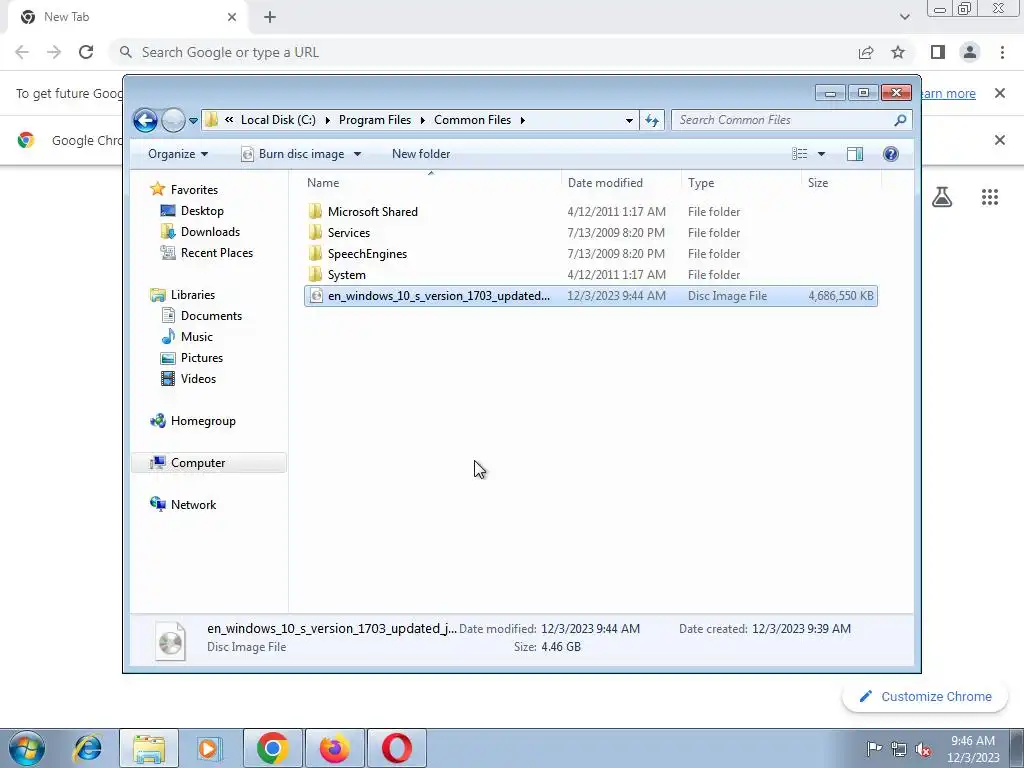Open the Organize menu
Viewport: 1024px width, 768px height.
point(178,154)
